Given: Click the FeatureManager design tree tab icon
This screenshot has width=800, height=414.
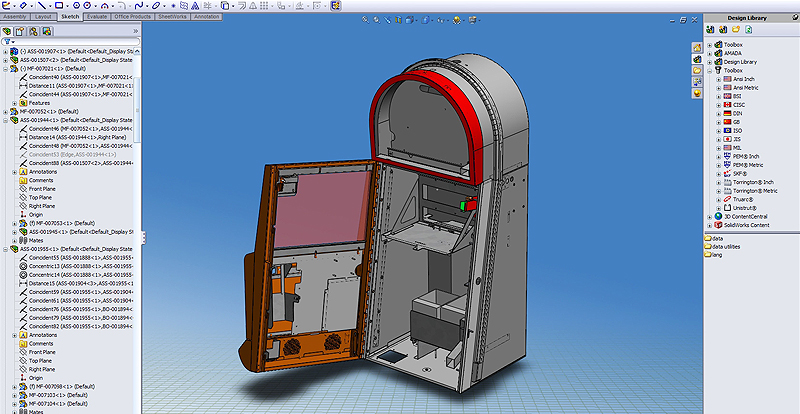Looking at the screenshot, I should click(x=8, y=32).
